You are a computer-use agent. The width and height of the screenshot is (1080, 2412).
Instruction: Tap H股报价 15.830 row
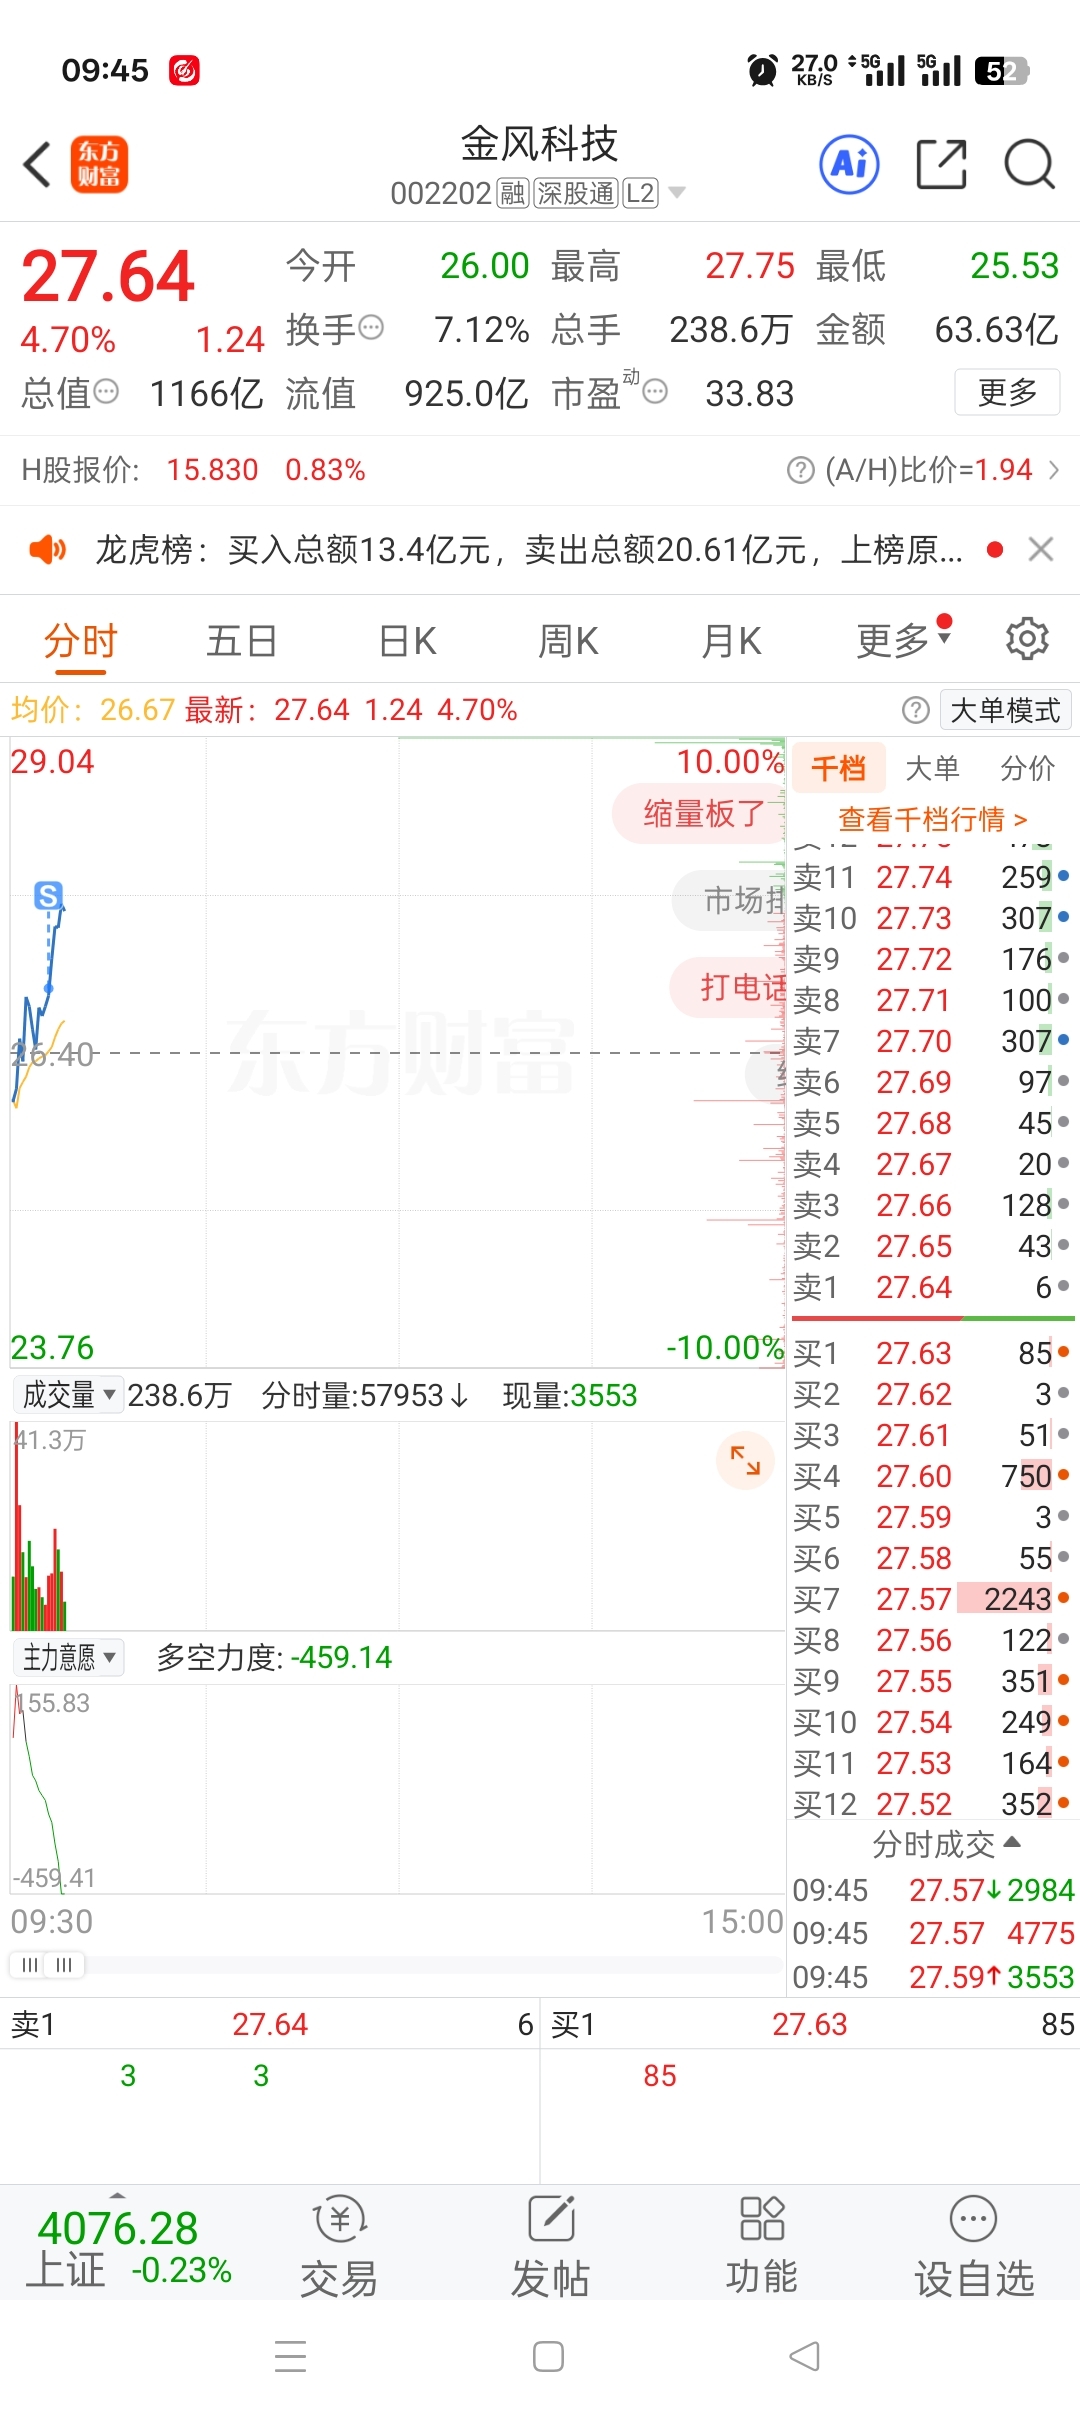click(x=194, y=469)
